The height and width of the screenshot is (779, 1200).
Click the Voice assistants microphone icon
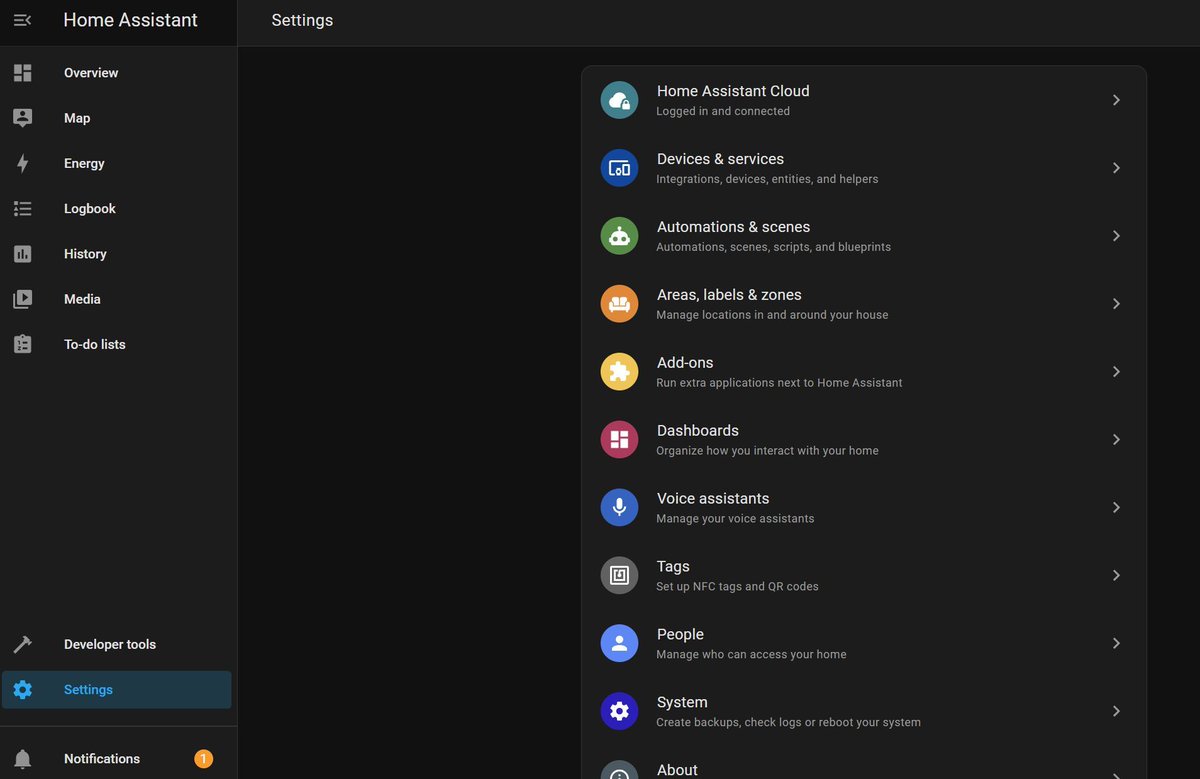[619, 508]
